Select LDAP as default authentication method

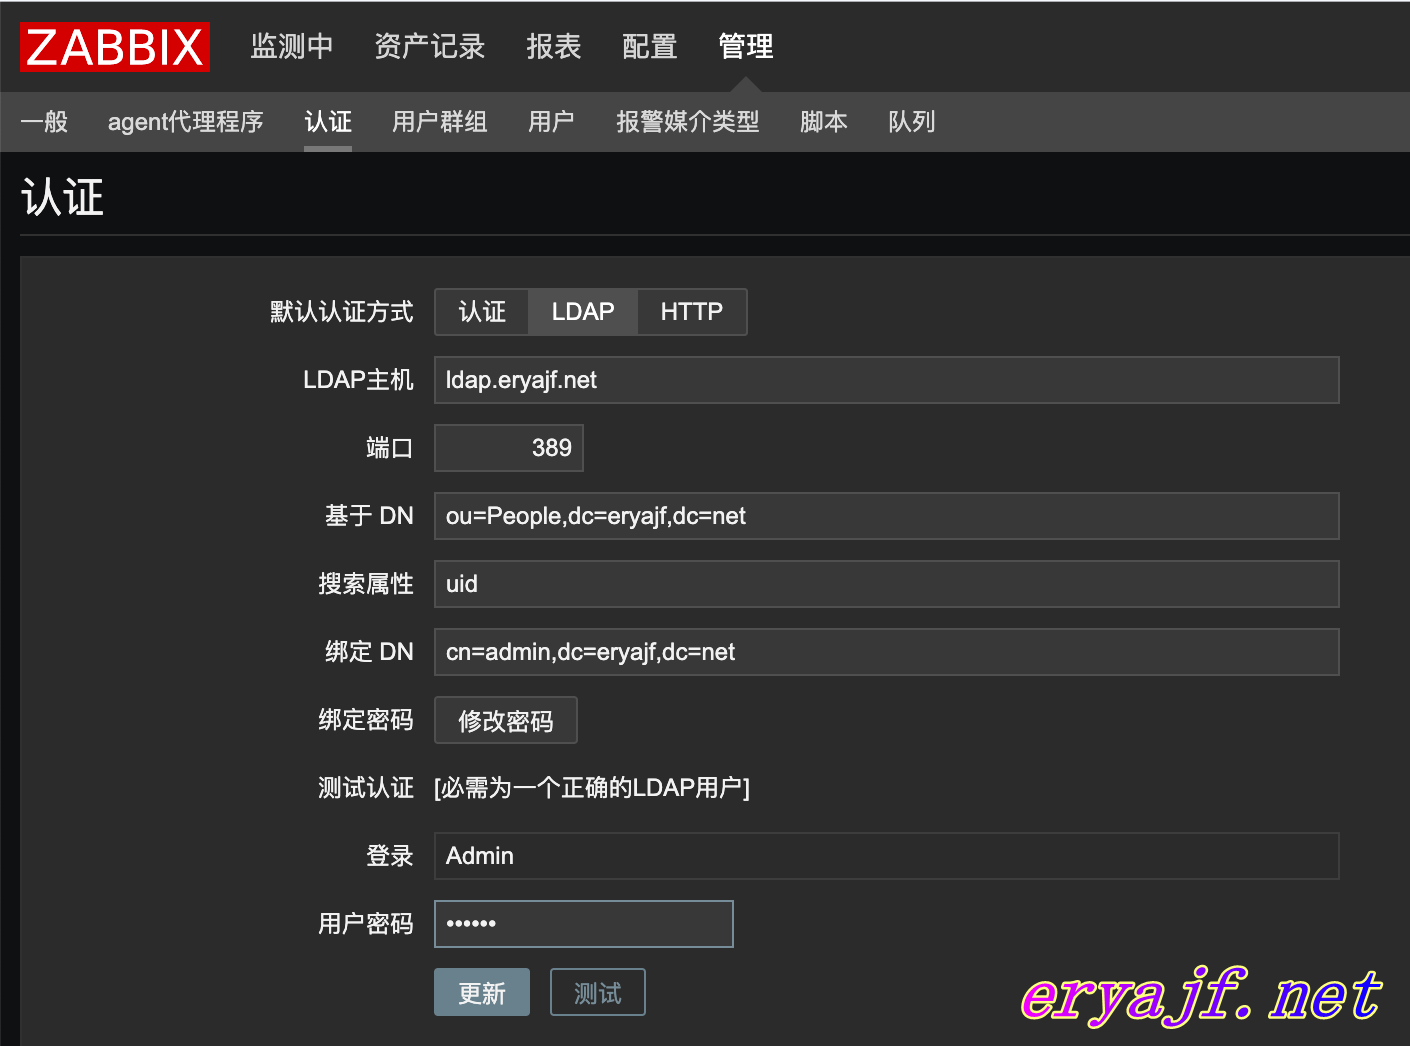(583, 312)
